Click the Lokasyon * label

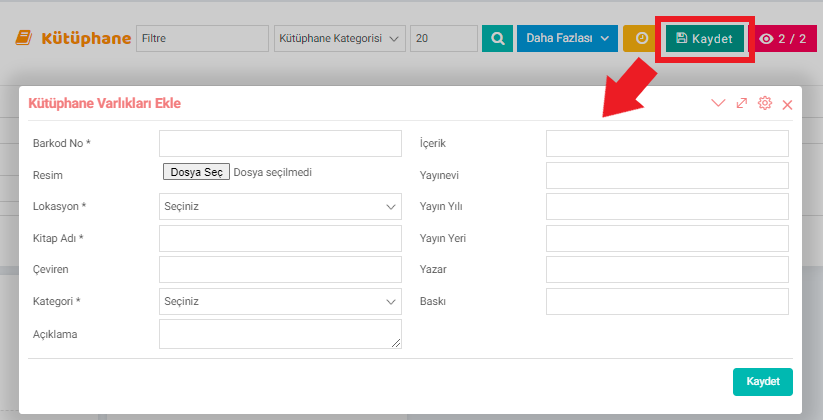(x=59, y=206)
